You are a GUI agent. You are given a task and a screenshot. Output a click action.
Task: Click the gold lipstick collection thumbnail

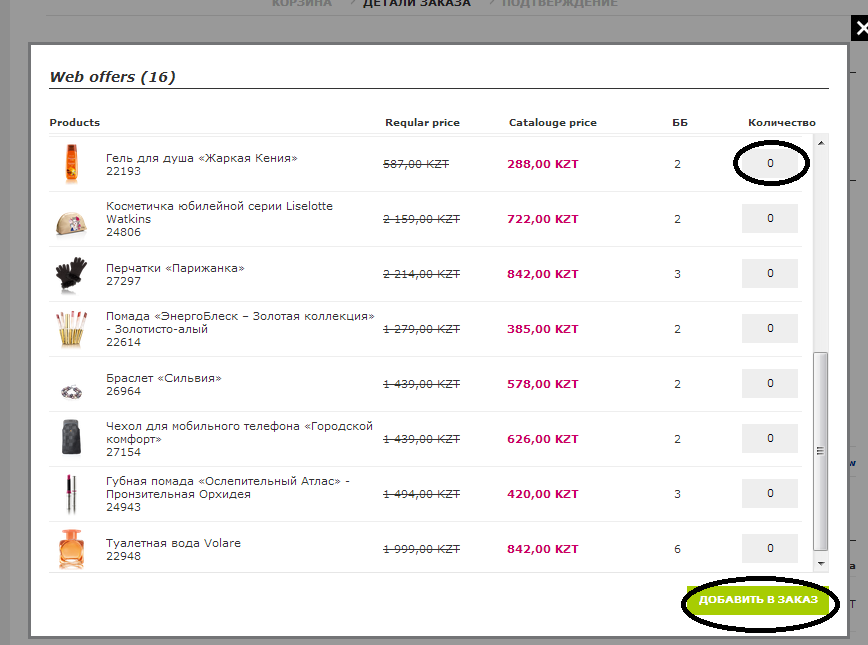pyautogui.click(x=71, y=329)
